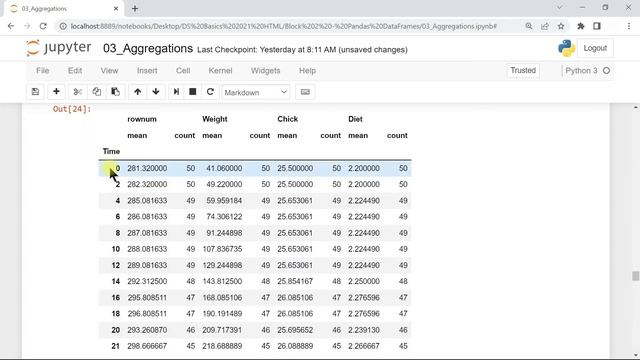Select the 03_Aggregations browser tab
This screenshot has width=640, height=360.
pos(64,9)
